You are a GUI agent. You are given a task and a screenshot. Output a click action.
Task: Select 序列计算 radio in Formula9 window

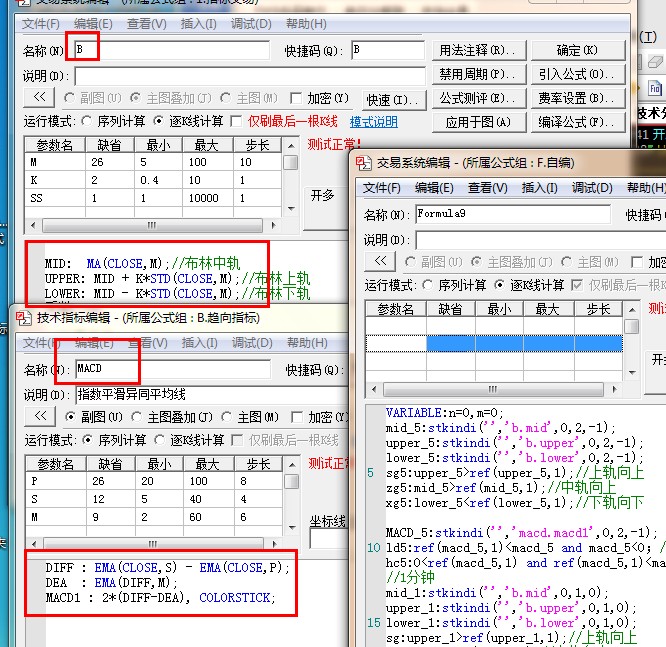(428, 285)
